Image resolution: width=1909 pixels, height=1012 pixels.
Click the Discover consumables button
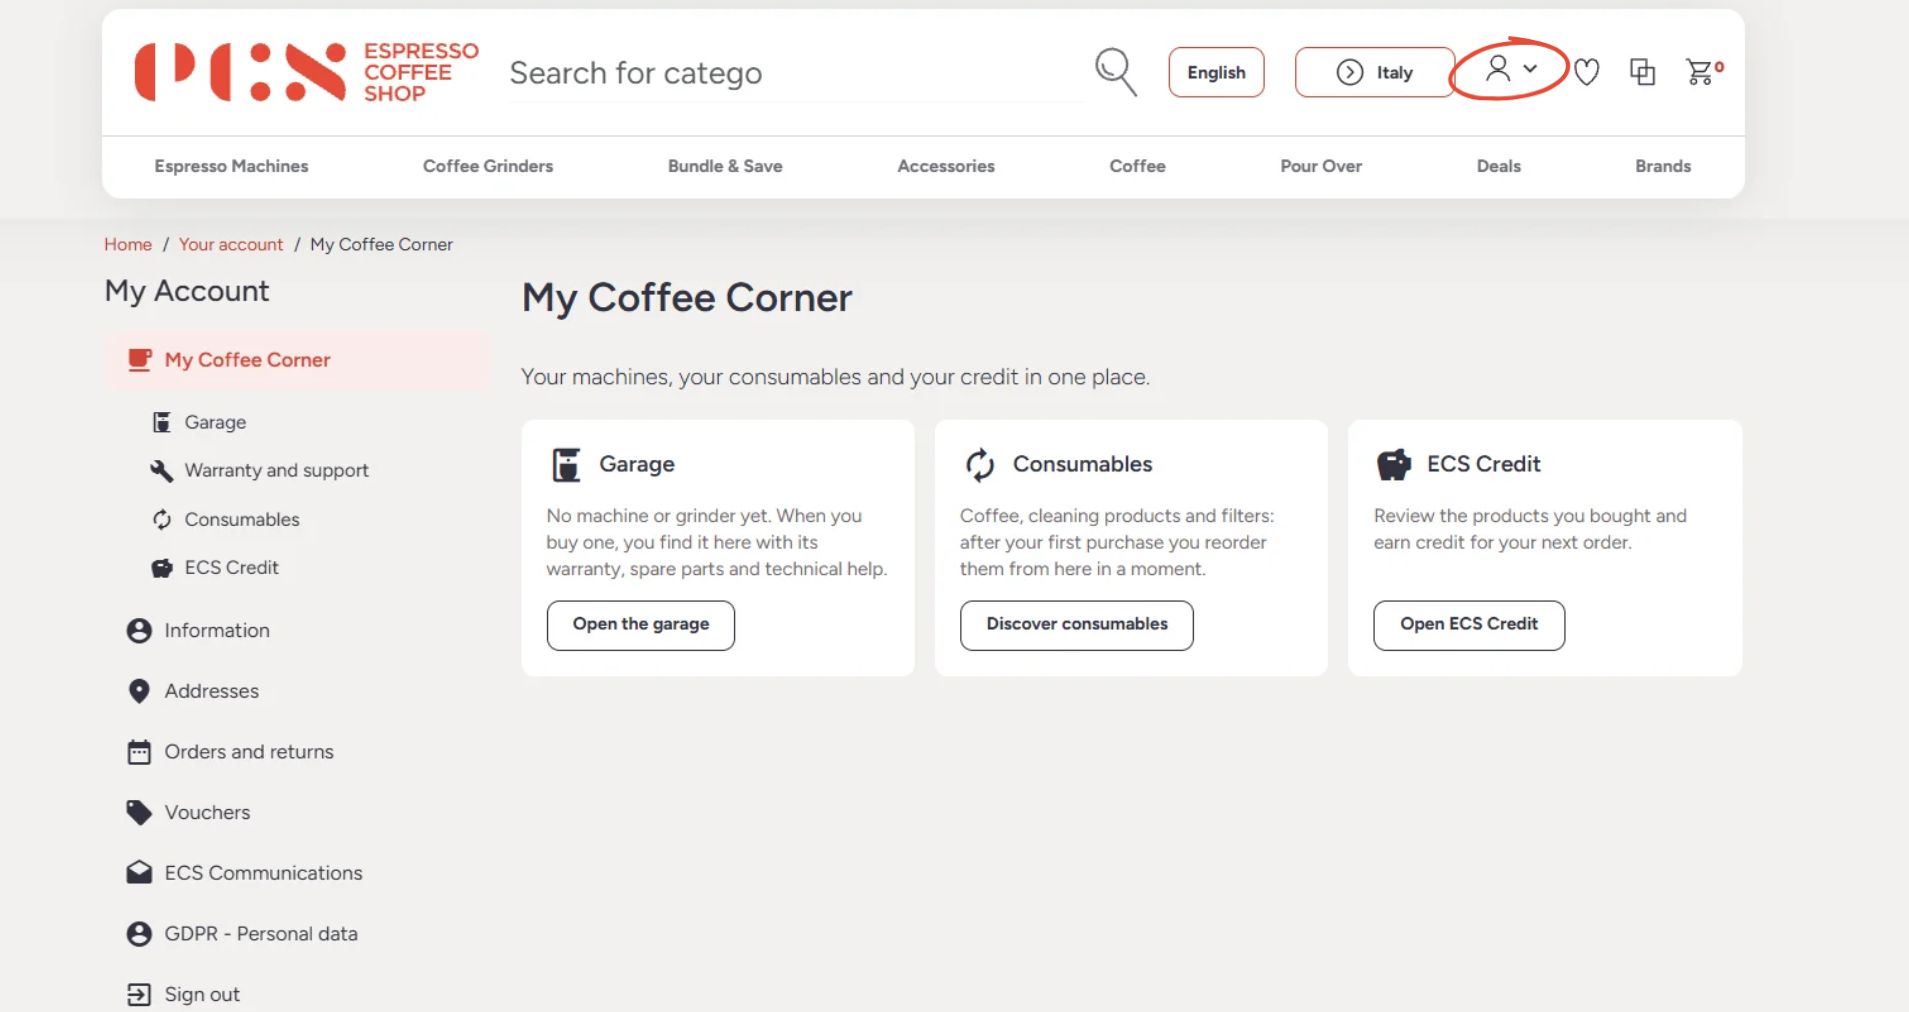click(x=1077, y=625)
